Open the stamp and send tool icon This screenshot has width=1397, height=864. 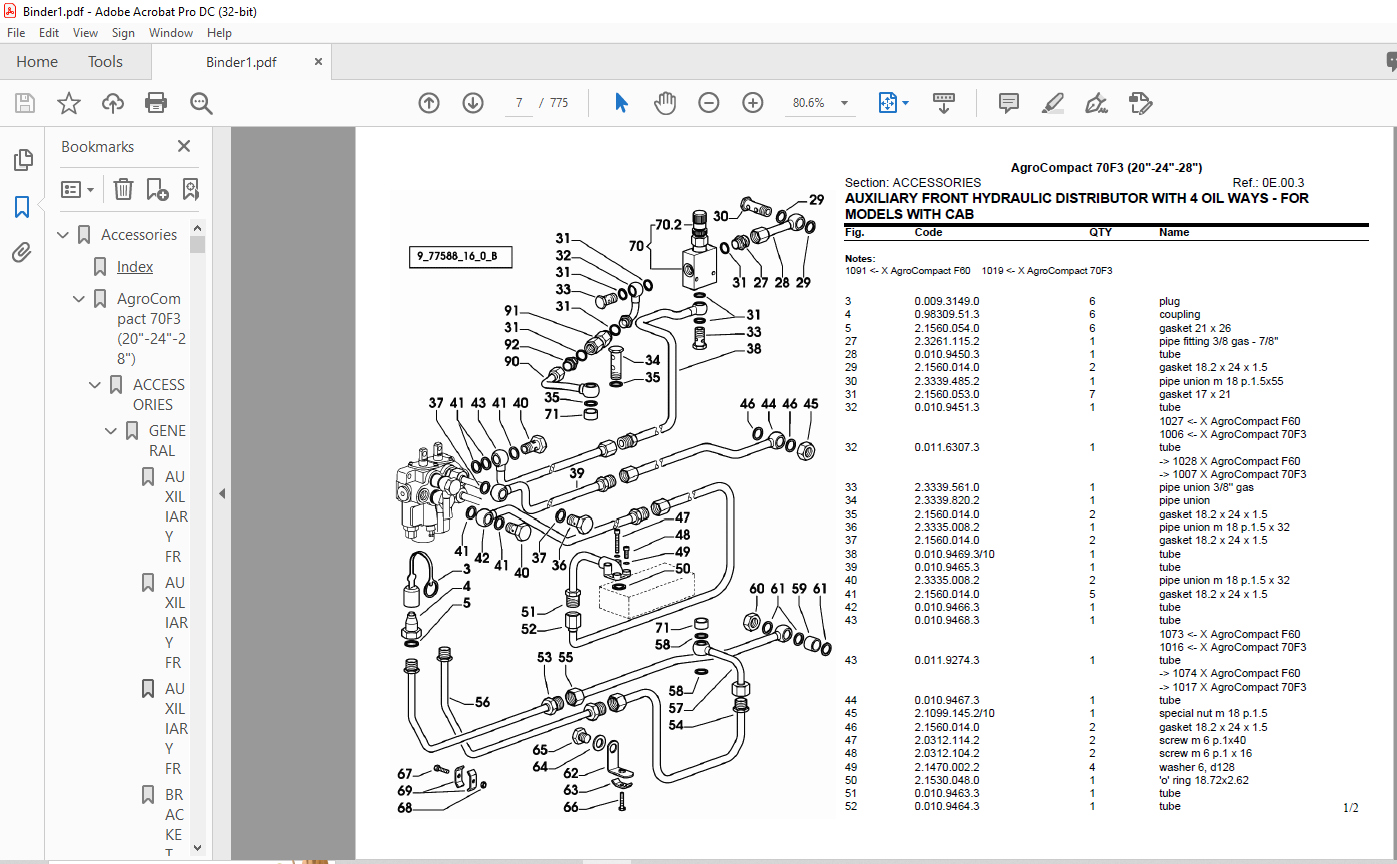1140,103
